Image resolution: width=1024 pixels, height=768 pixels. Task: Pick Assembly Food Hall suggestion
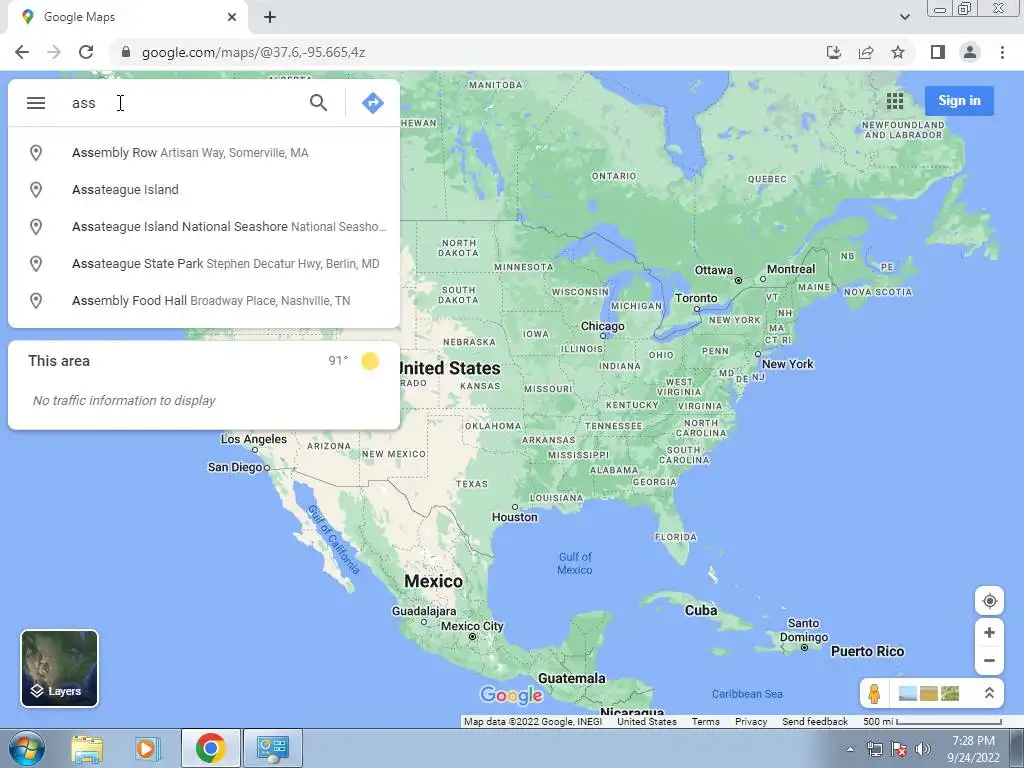coord(204,301)
